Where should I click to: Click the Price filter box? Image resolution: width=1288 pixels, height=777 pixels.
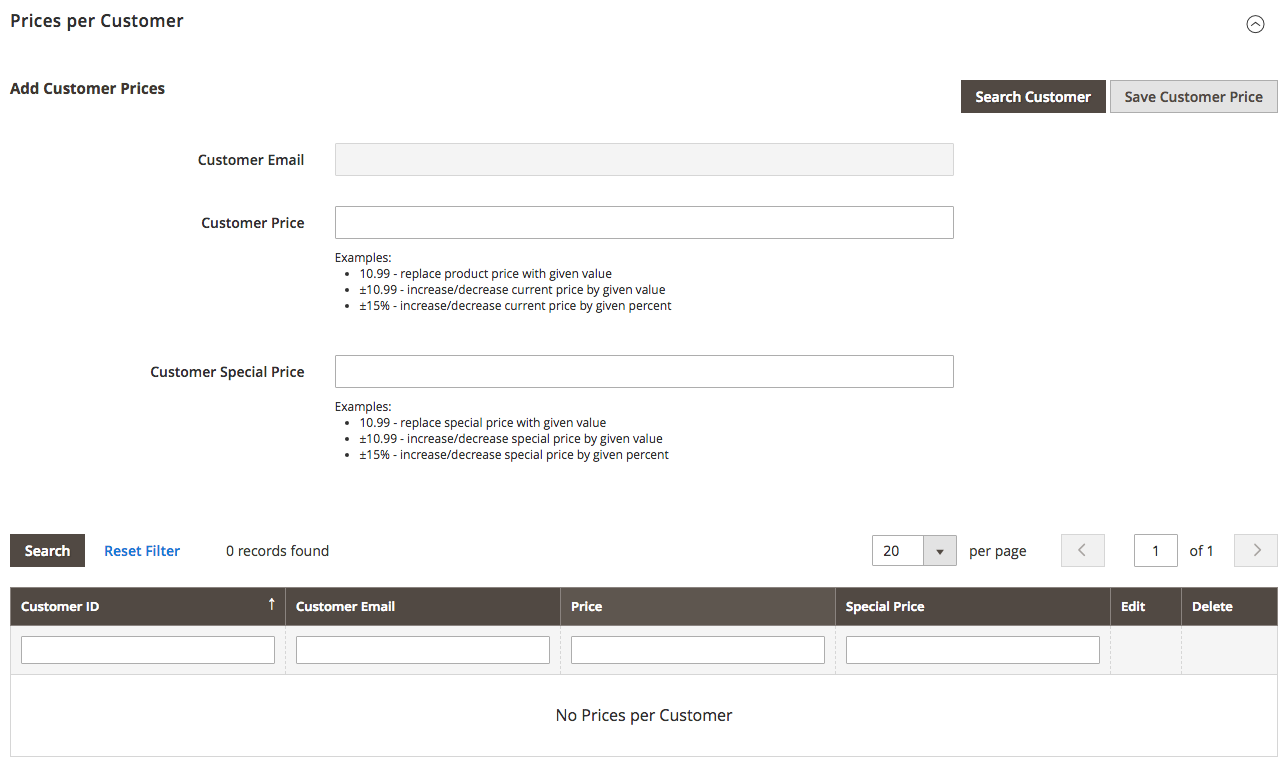698,650
